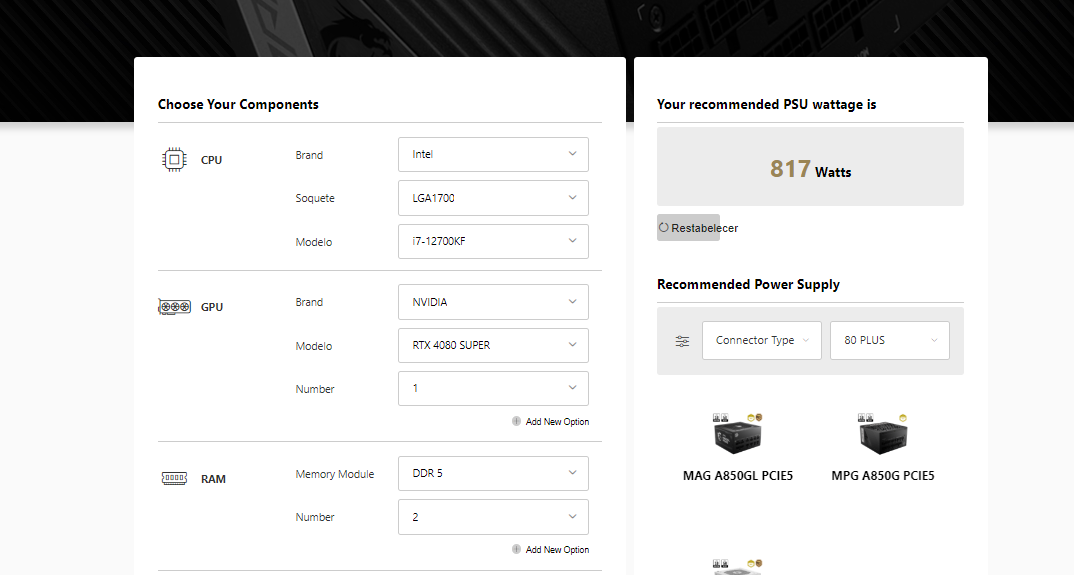Click the CPU Modelo field label
The image size is (1074, 575).
(314, 242)
